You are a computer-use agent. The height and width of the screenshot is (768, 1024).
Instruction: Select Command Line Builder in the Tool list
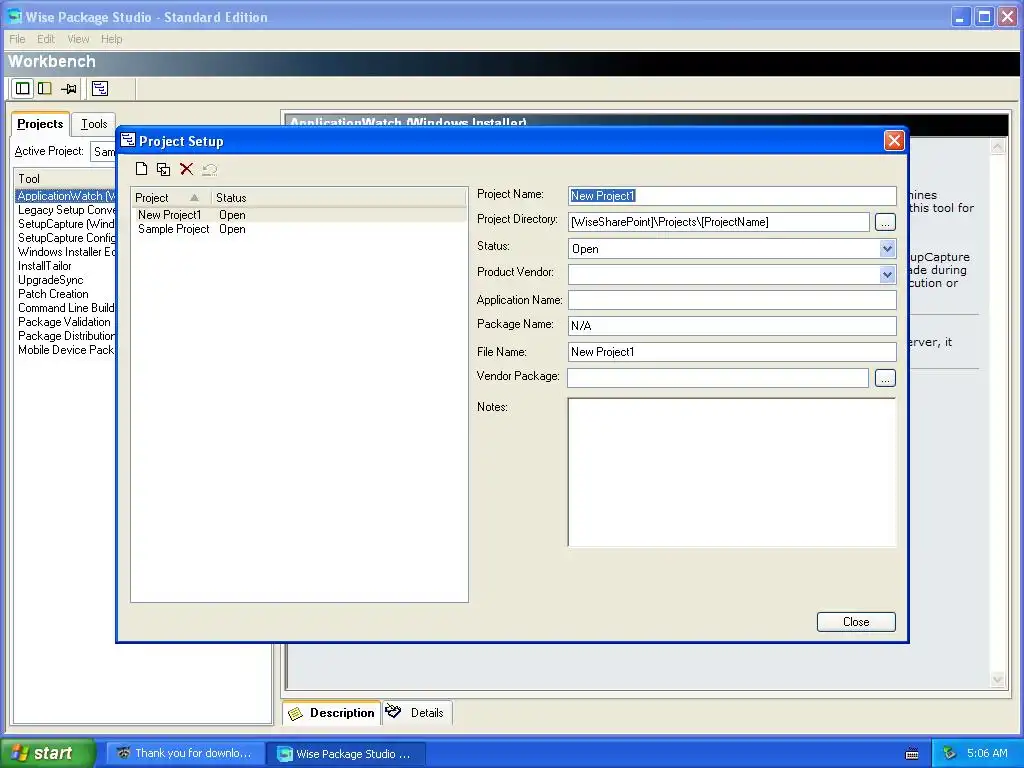[65, 308]
